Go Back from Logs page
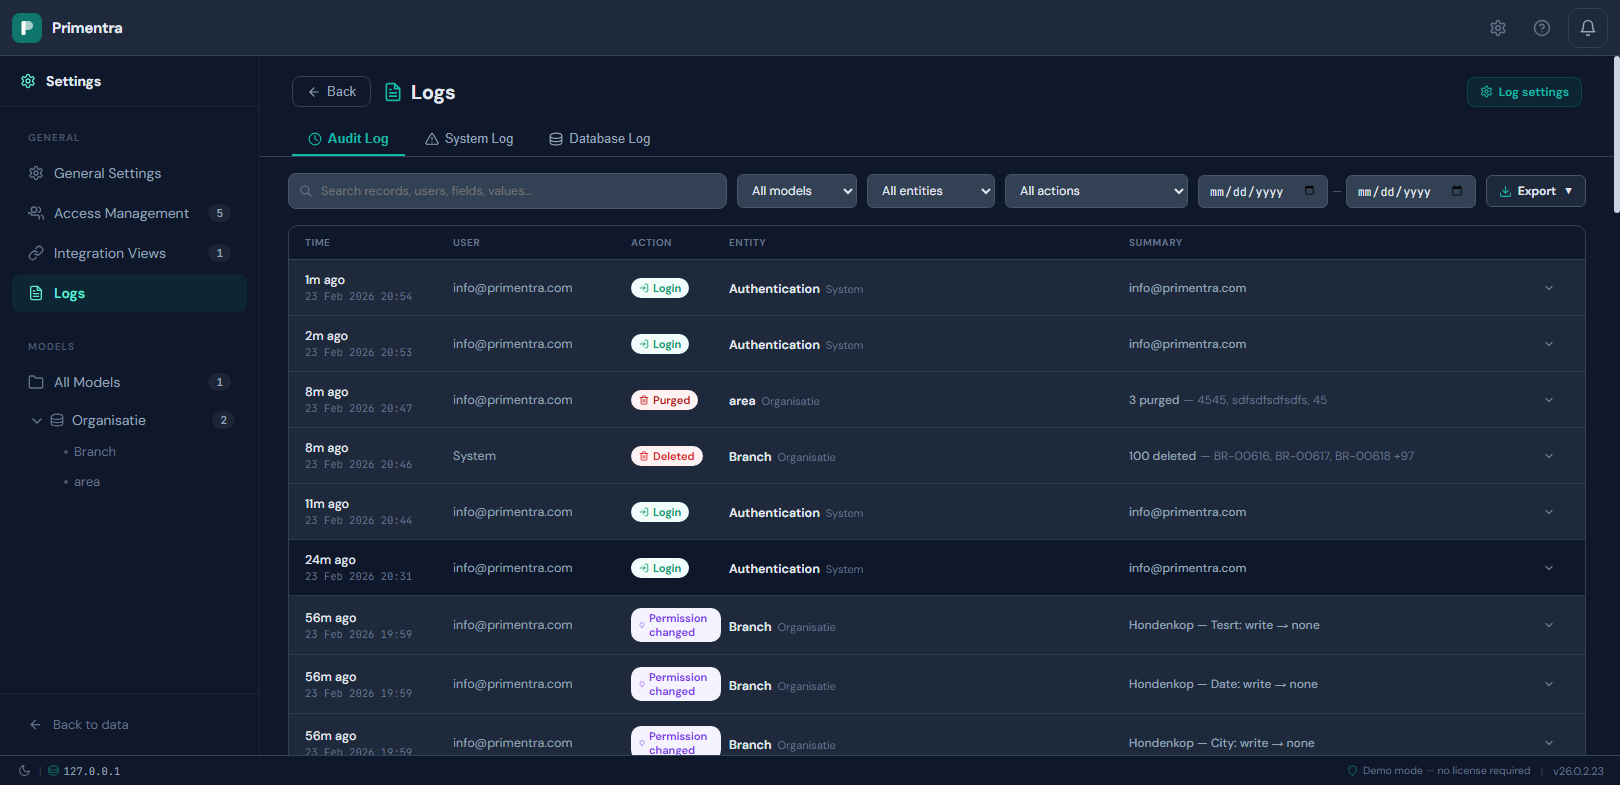Viewport: 1620px width, 785px height. [331, 91]
